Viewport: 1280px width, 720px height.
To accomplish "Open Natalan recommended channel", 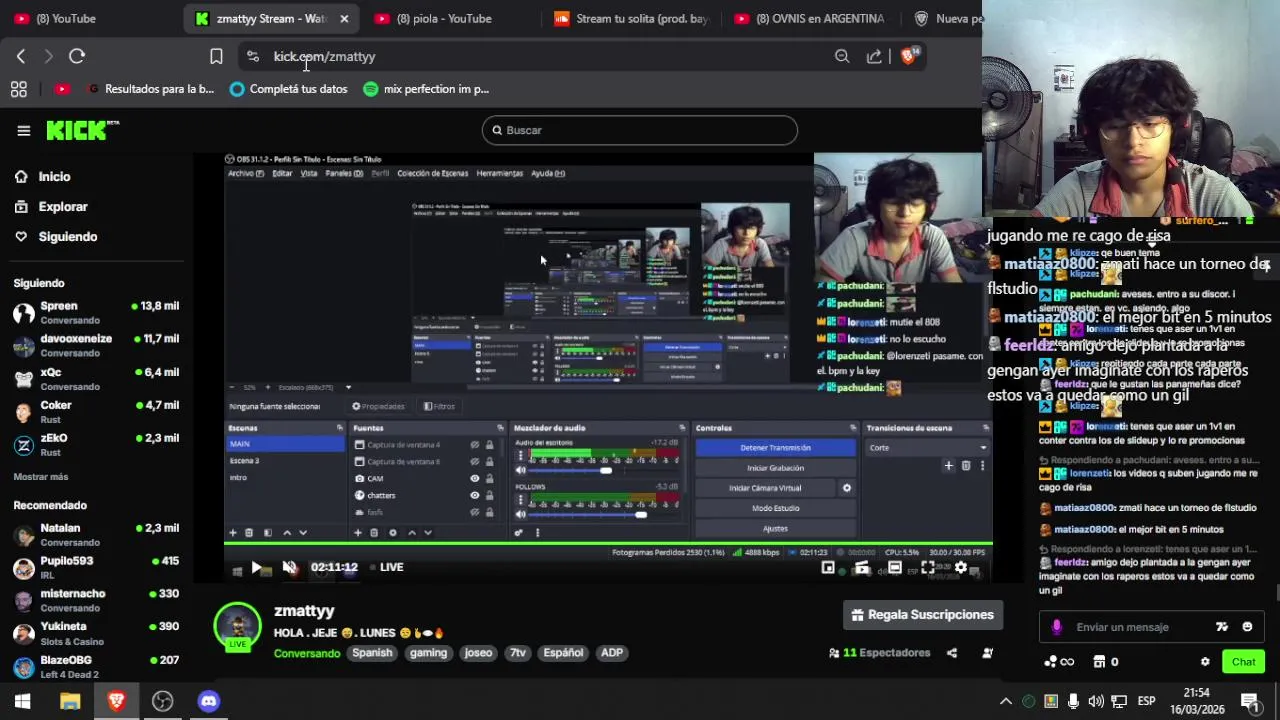I will [x=96, y=534].
